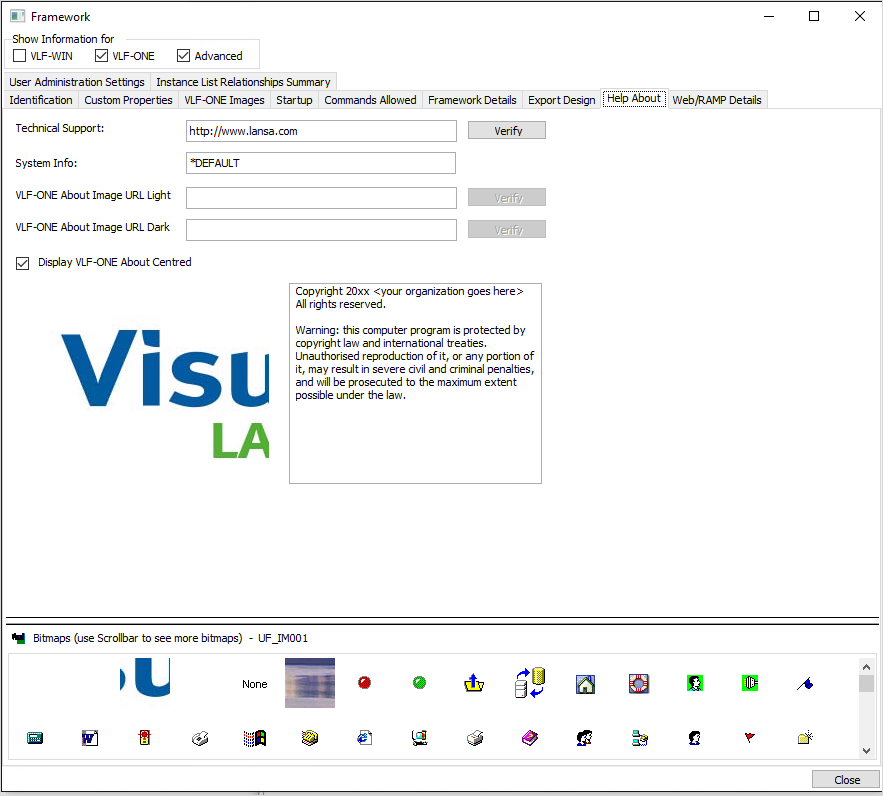Verify the Technical Support URL

click(507, 131)
